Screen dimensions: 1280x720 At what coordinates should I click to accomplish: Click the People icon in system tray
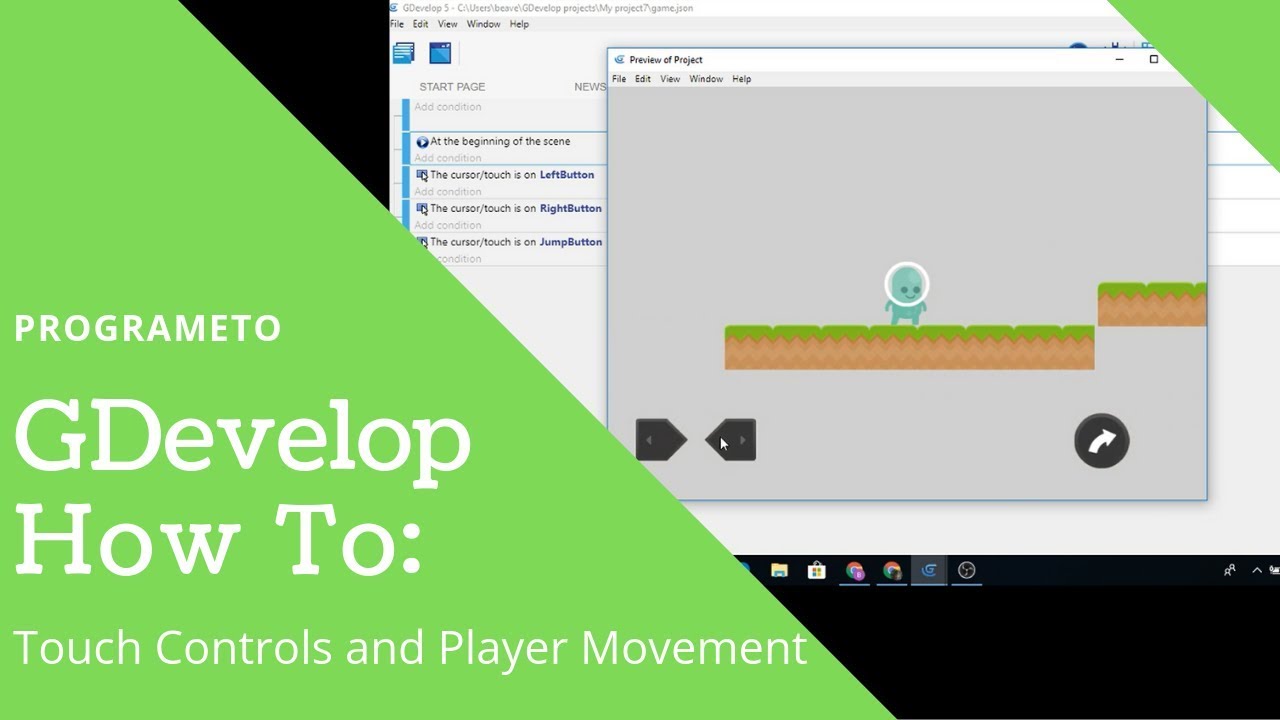point(1230,570)
